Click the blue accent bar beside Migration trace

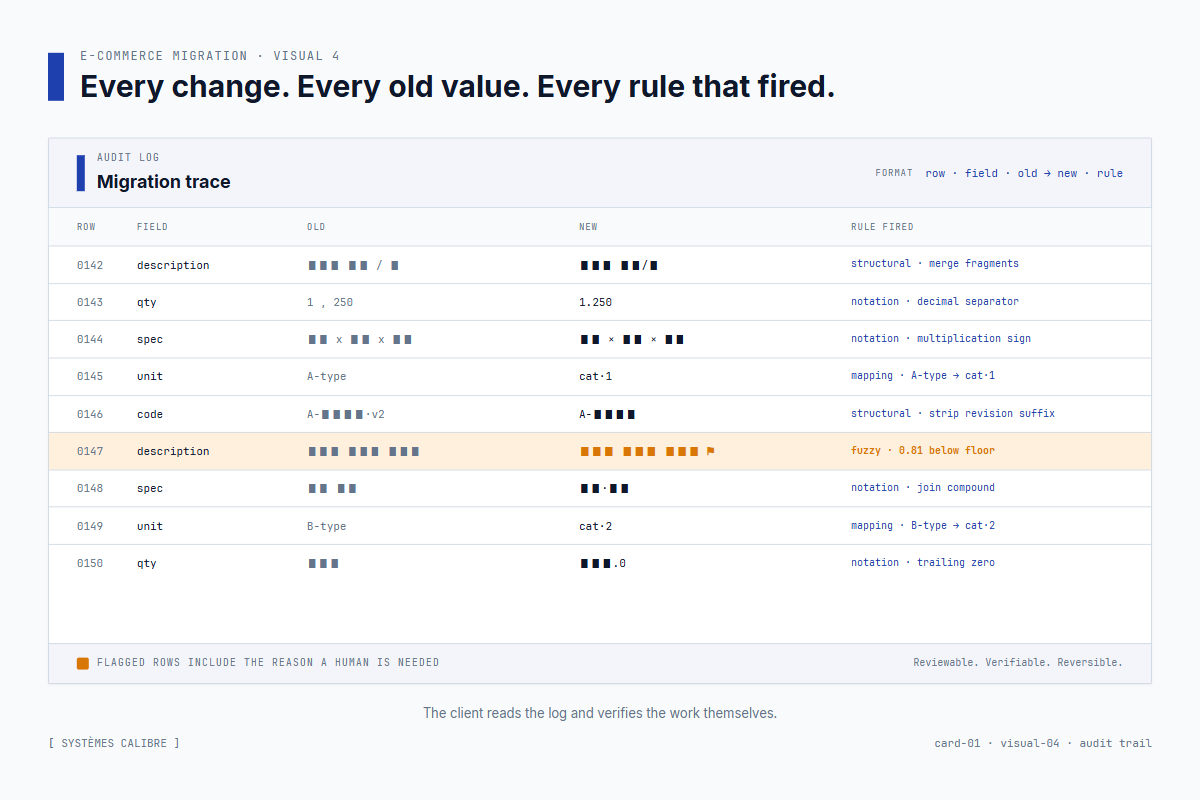click(81, 172)
